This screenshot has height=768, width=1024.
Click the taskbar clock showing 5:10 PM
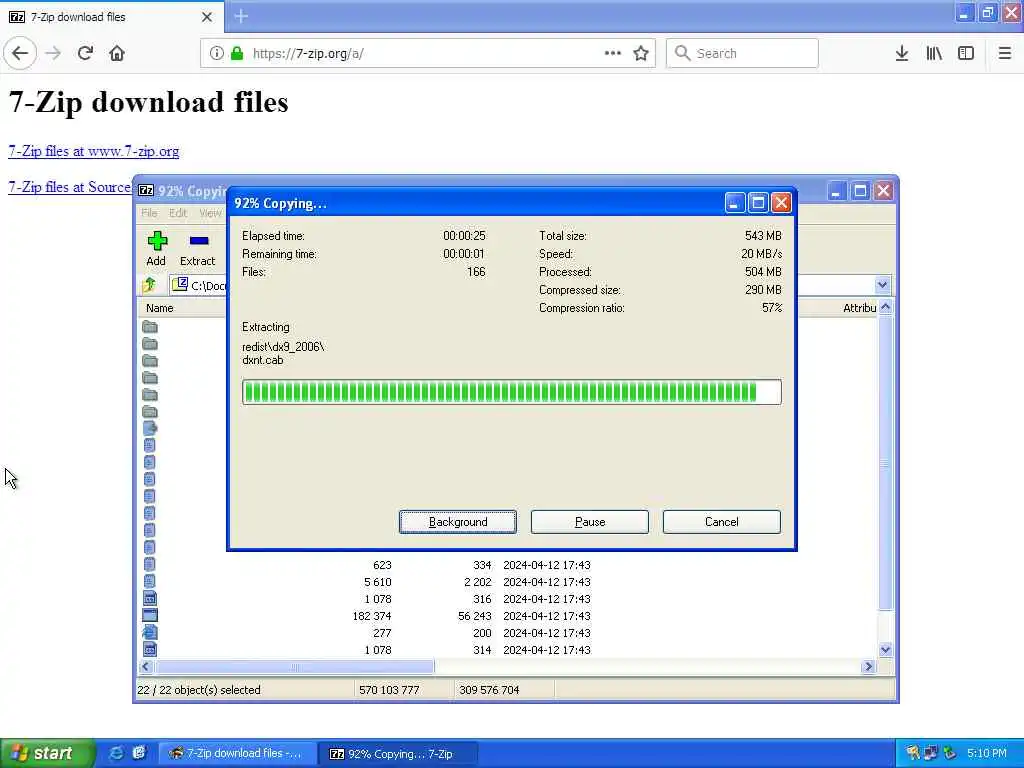pos(987,753)
